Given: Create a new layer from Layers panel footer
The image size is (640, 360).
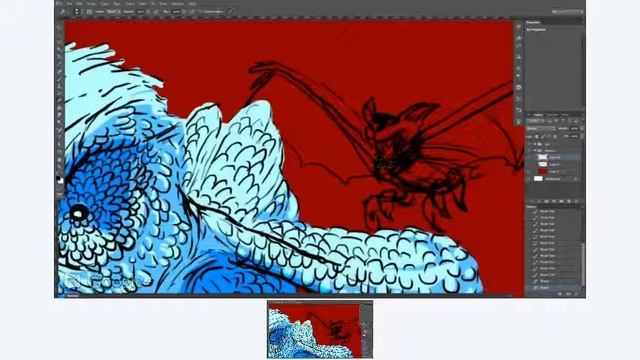Looking at the screenshot, I should 569,201.
